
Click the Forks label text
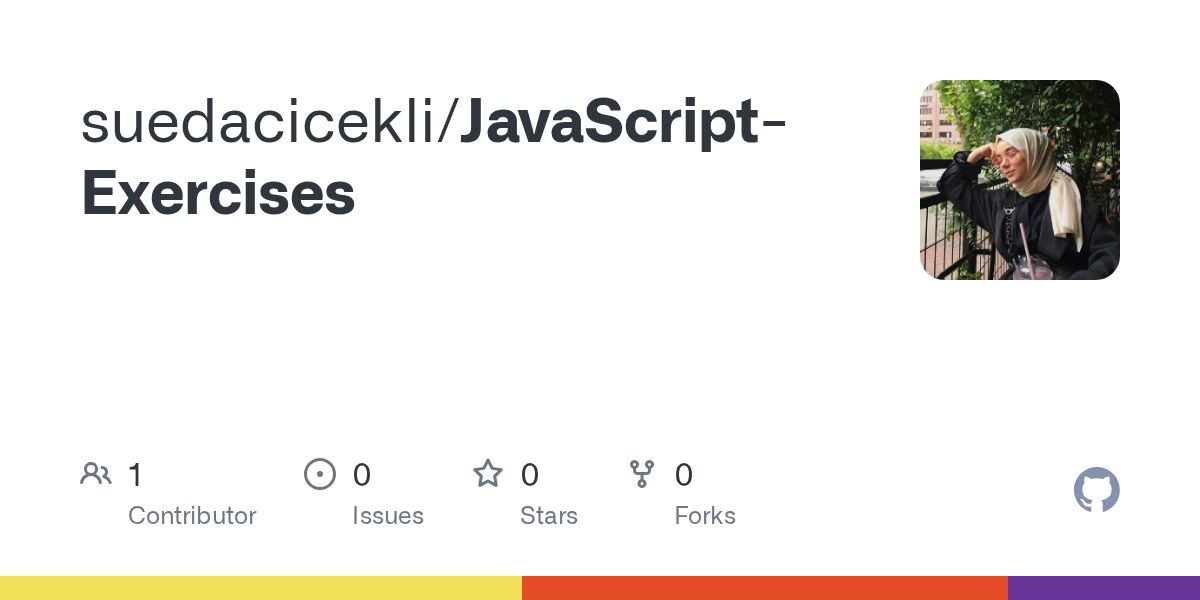(x=705, y=516)
